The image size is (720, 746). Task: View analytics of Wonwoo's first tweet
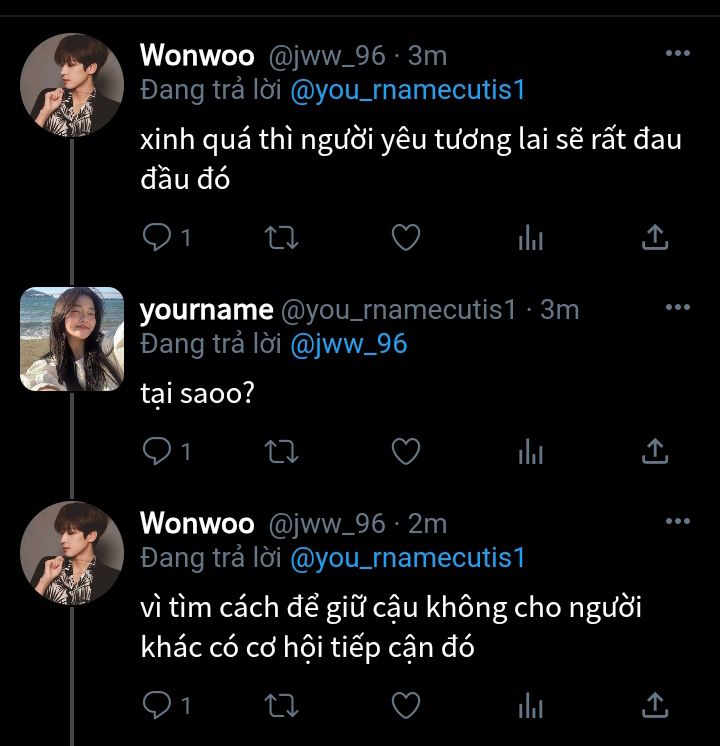point(530,237)
